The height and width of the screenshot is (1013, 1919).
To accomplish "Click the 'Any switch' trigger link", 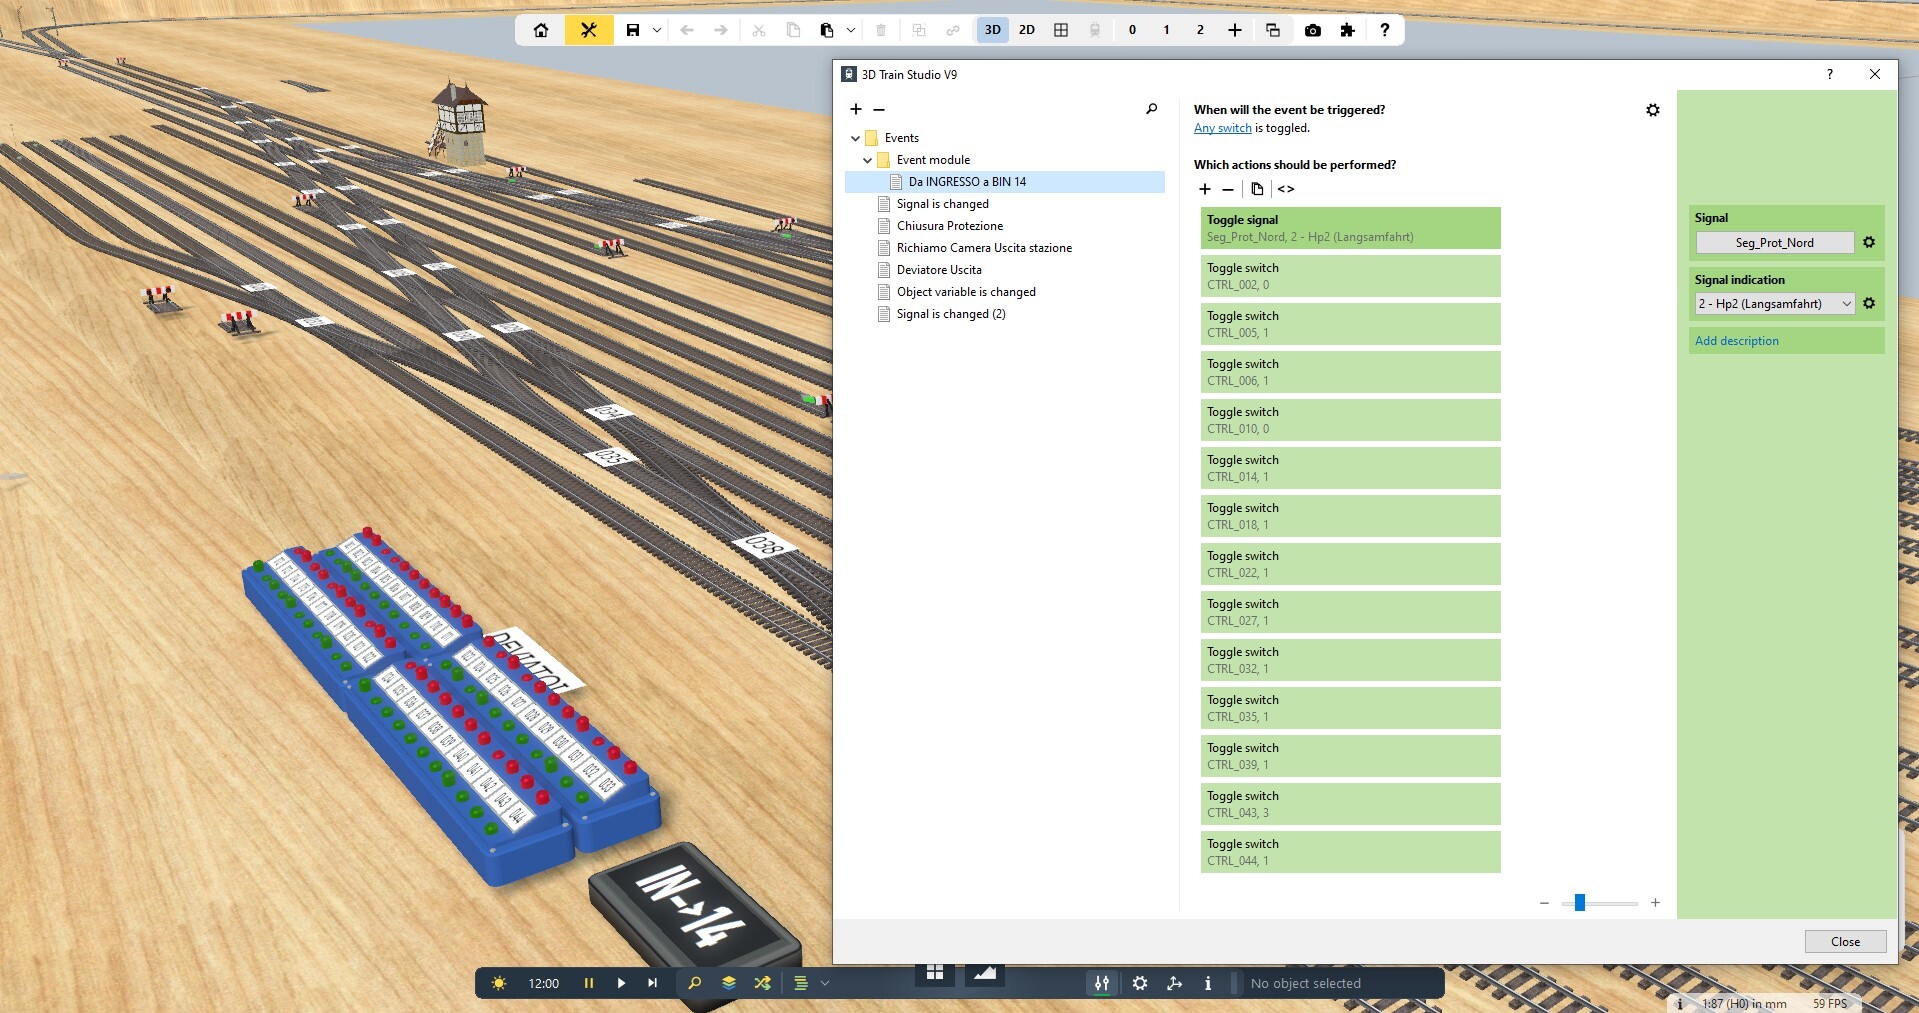I will point(1222,128).
